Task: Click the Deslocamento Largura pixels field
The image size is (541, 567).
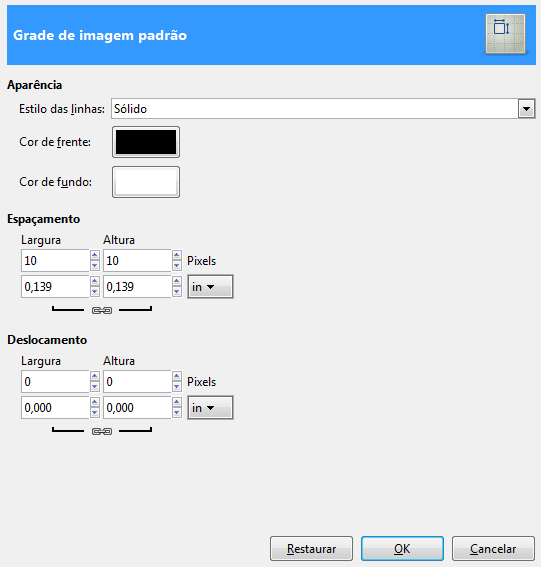Action: coord(55,381)
